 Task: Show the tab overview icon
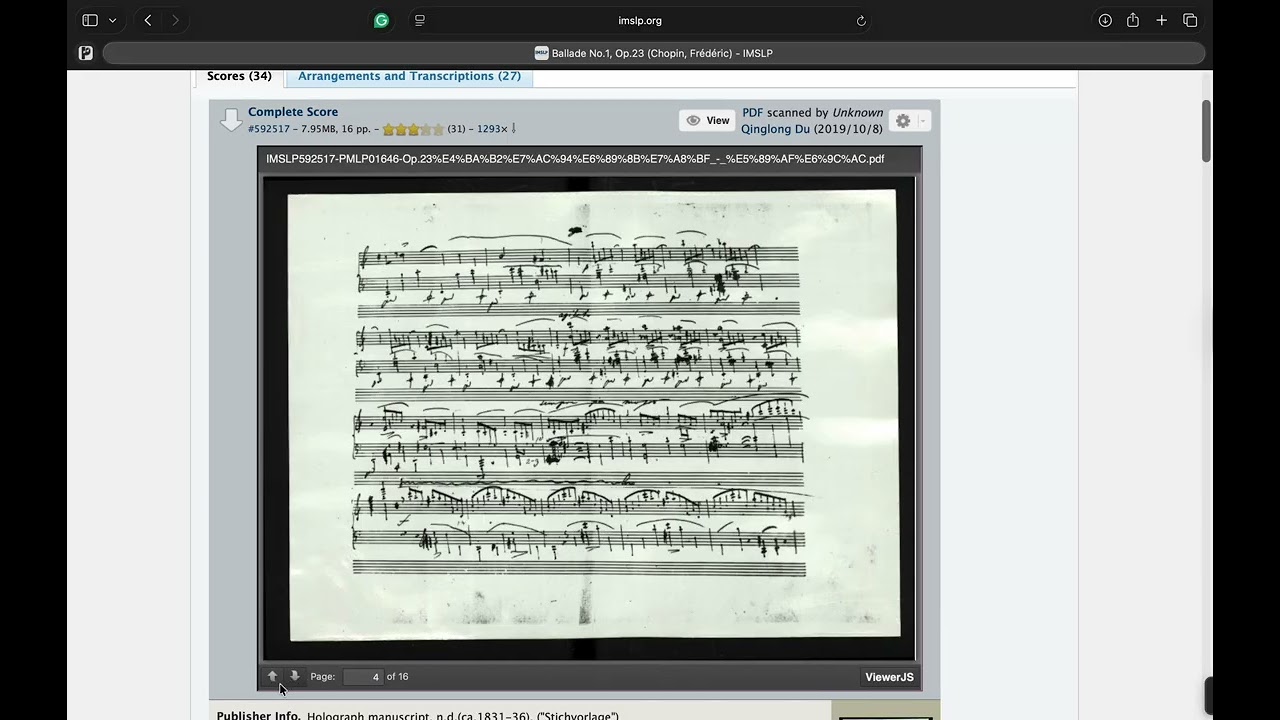[1190, 20]
